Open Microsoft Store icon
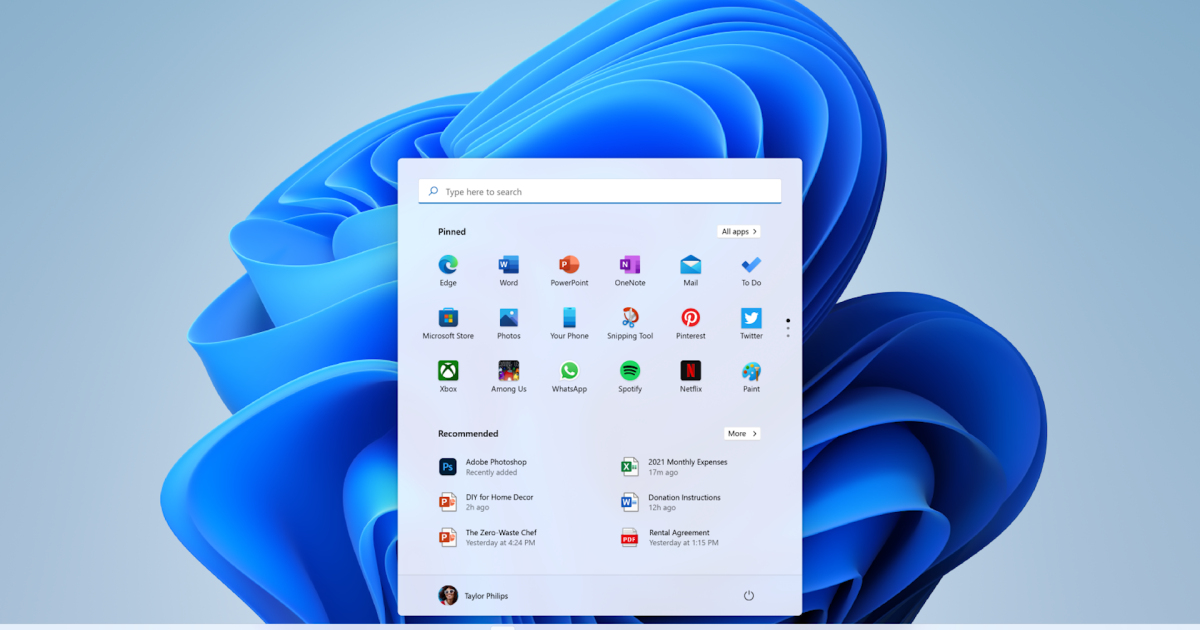Image resolution: width=1200 pixels, height=630 pixels. [x=448, y=318]
